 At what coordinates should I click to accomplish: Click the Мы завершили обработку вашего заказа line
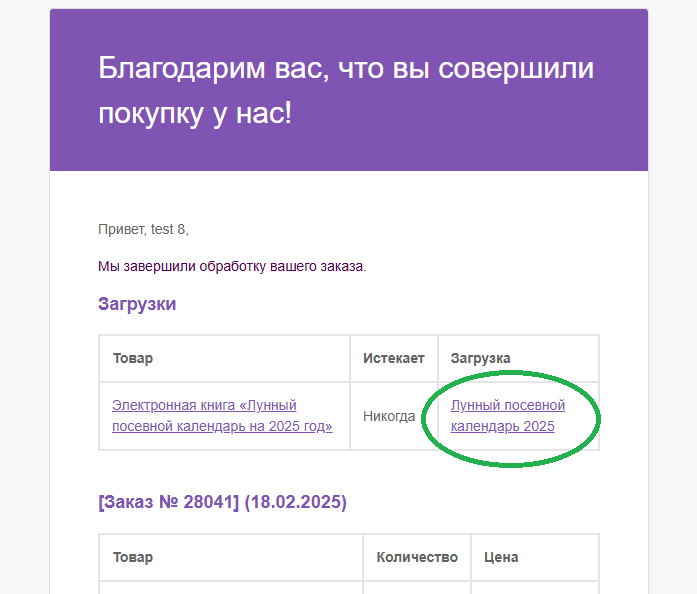click(x=232, y=266)
